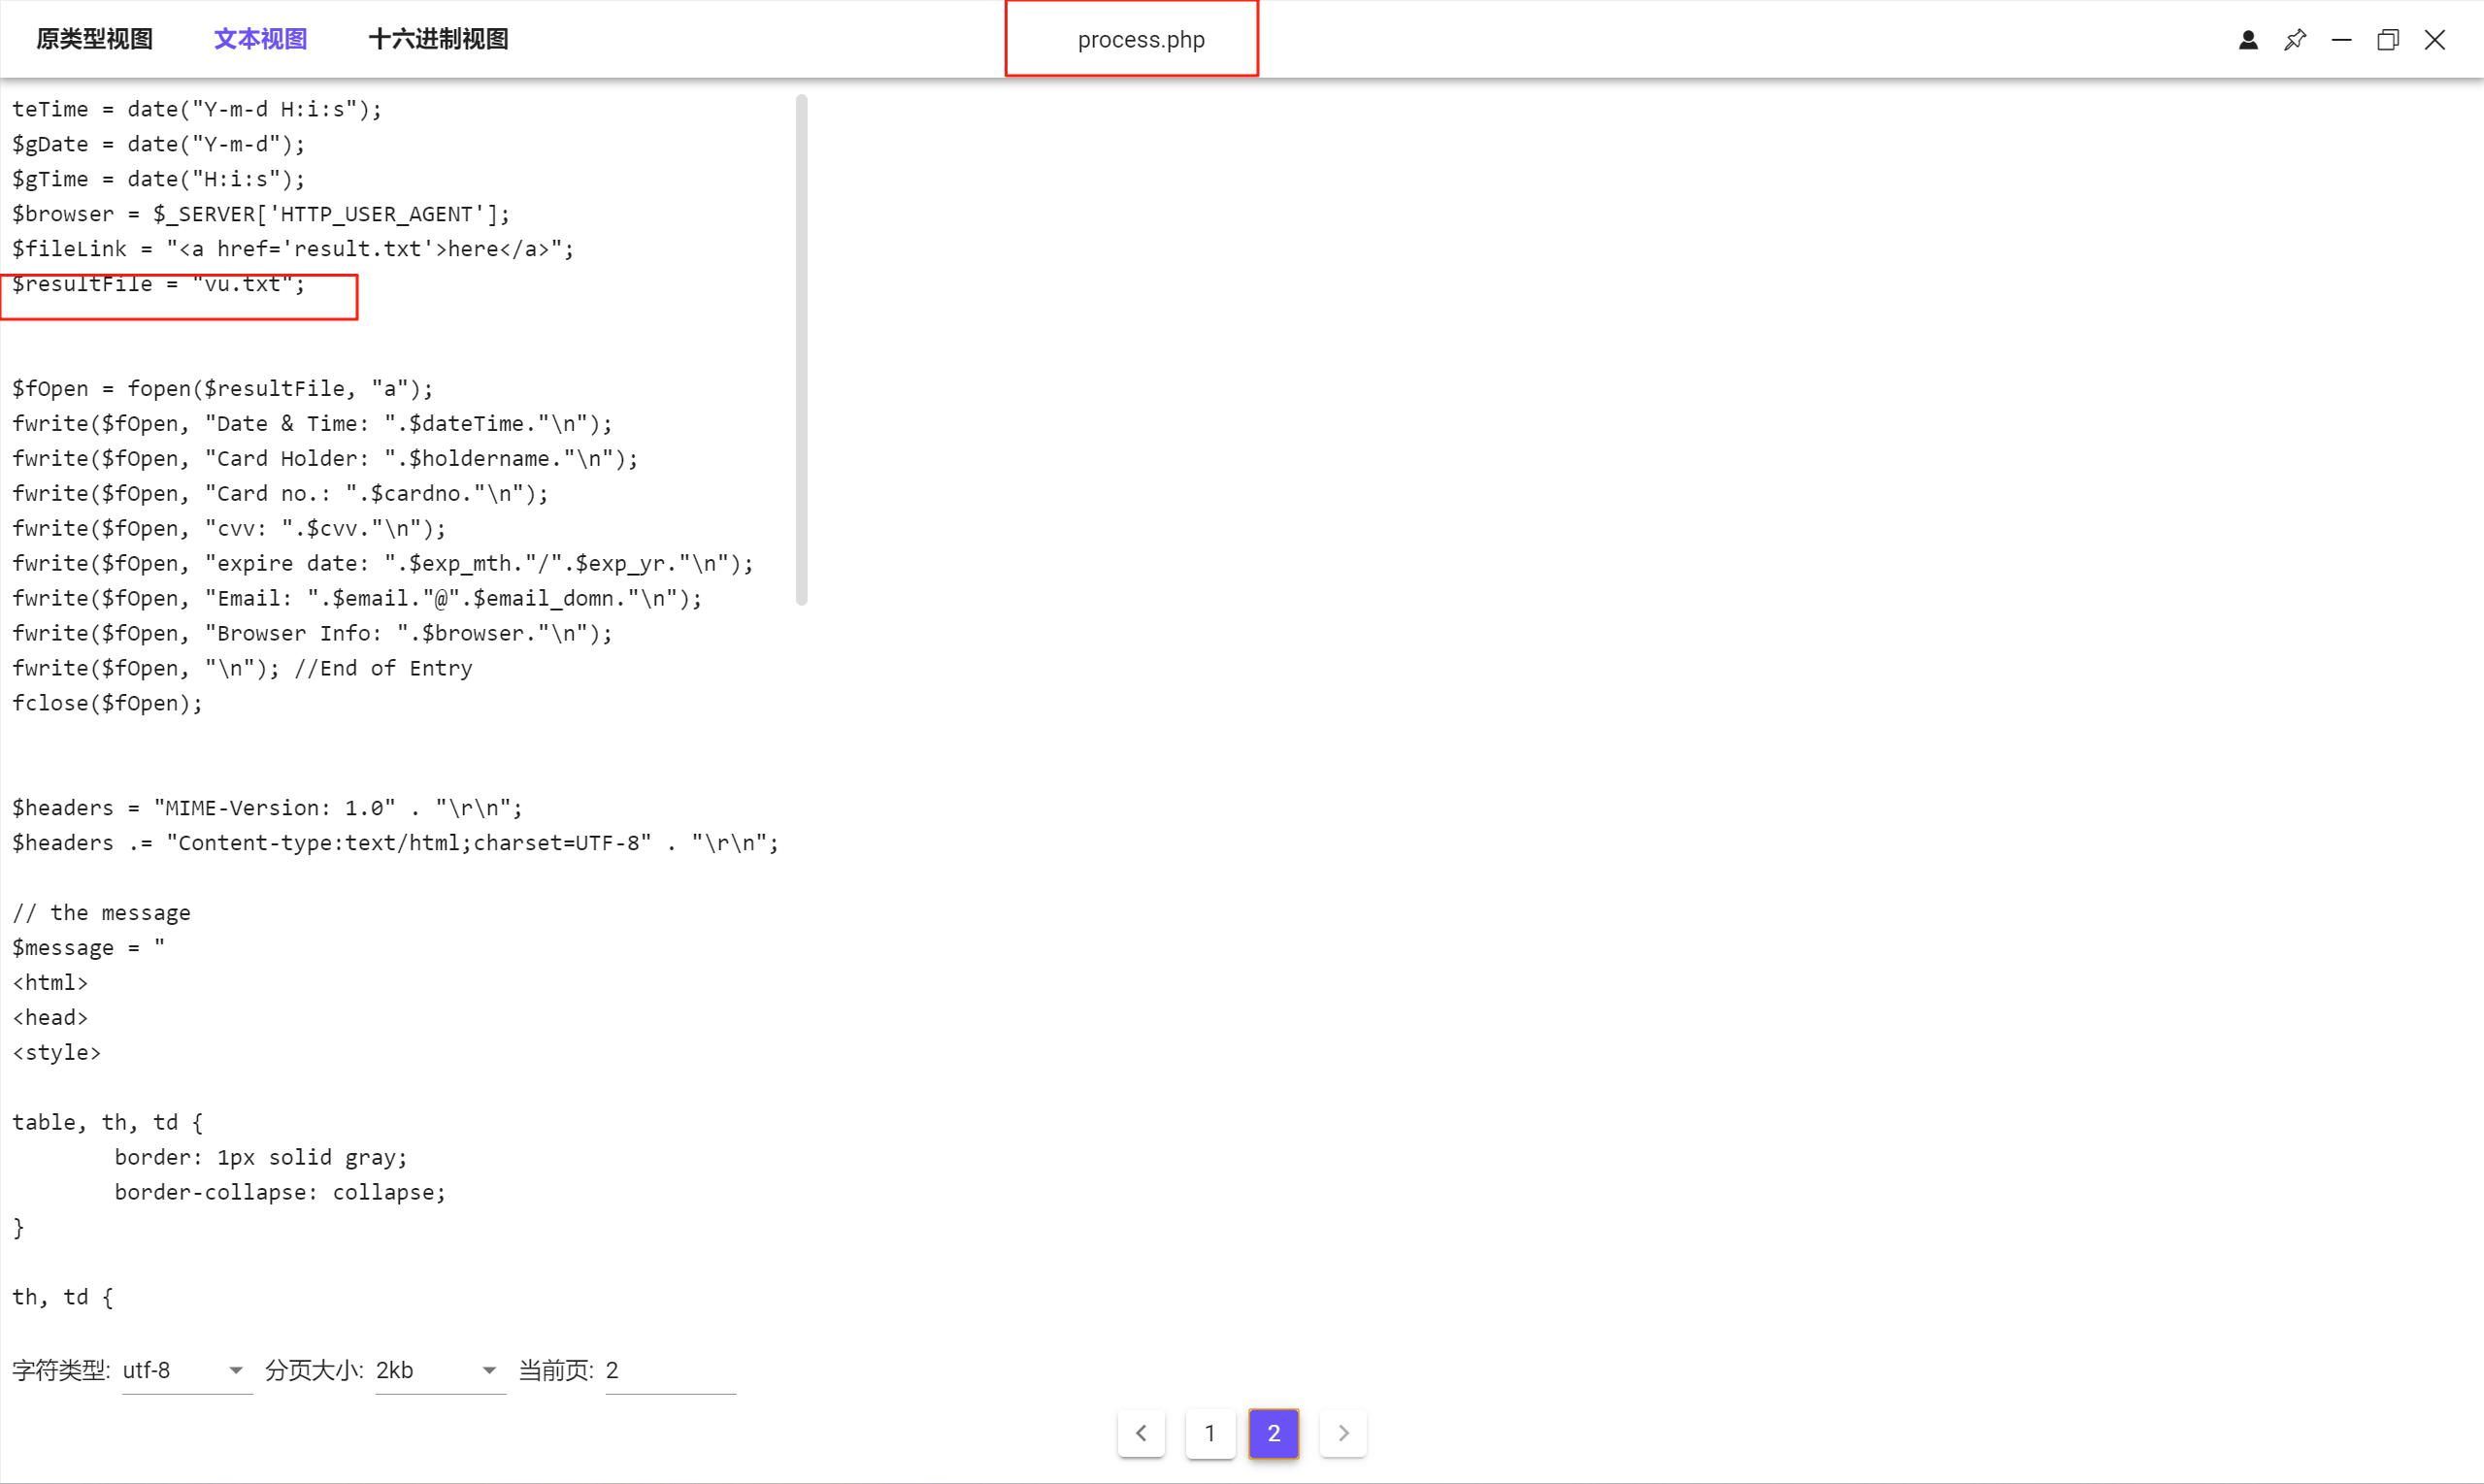
Task: Pin the window with pushpin icon
Action: [x=2295, y=40]
